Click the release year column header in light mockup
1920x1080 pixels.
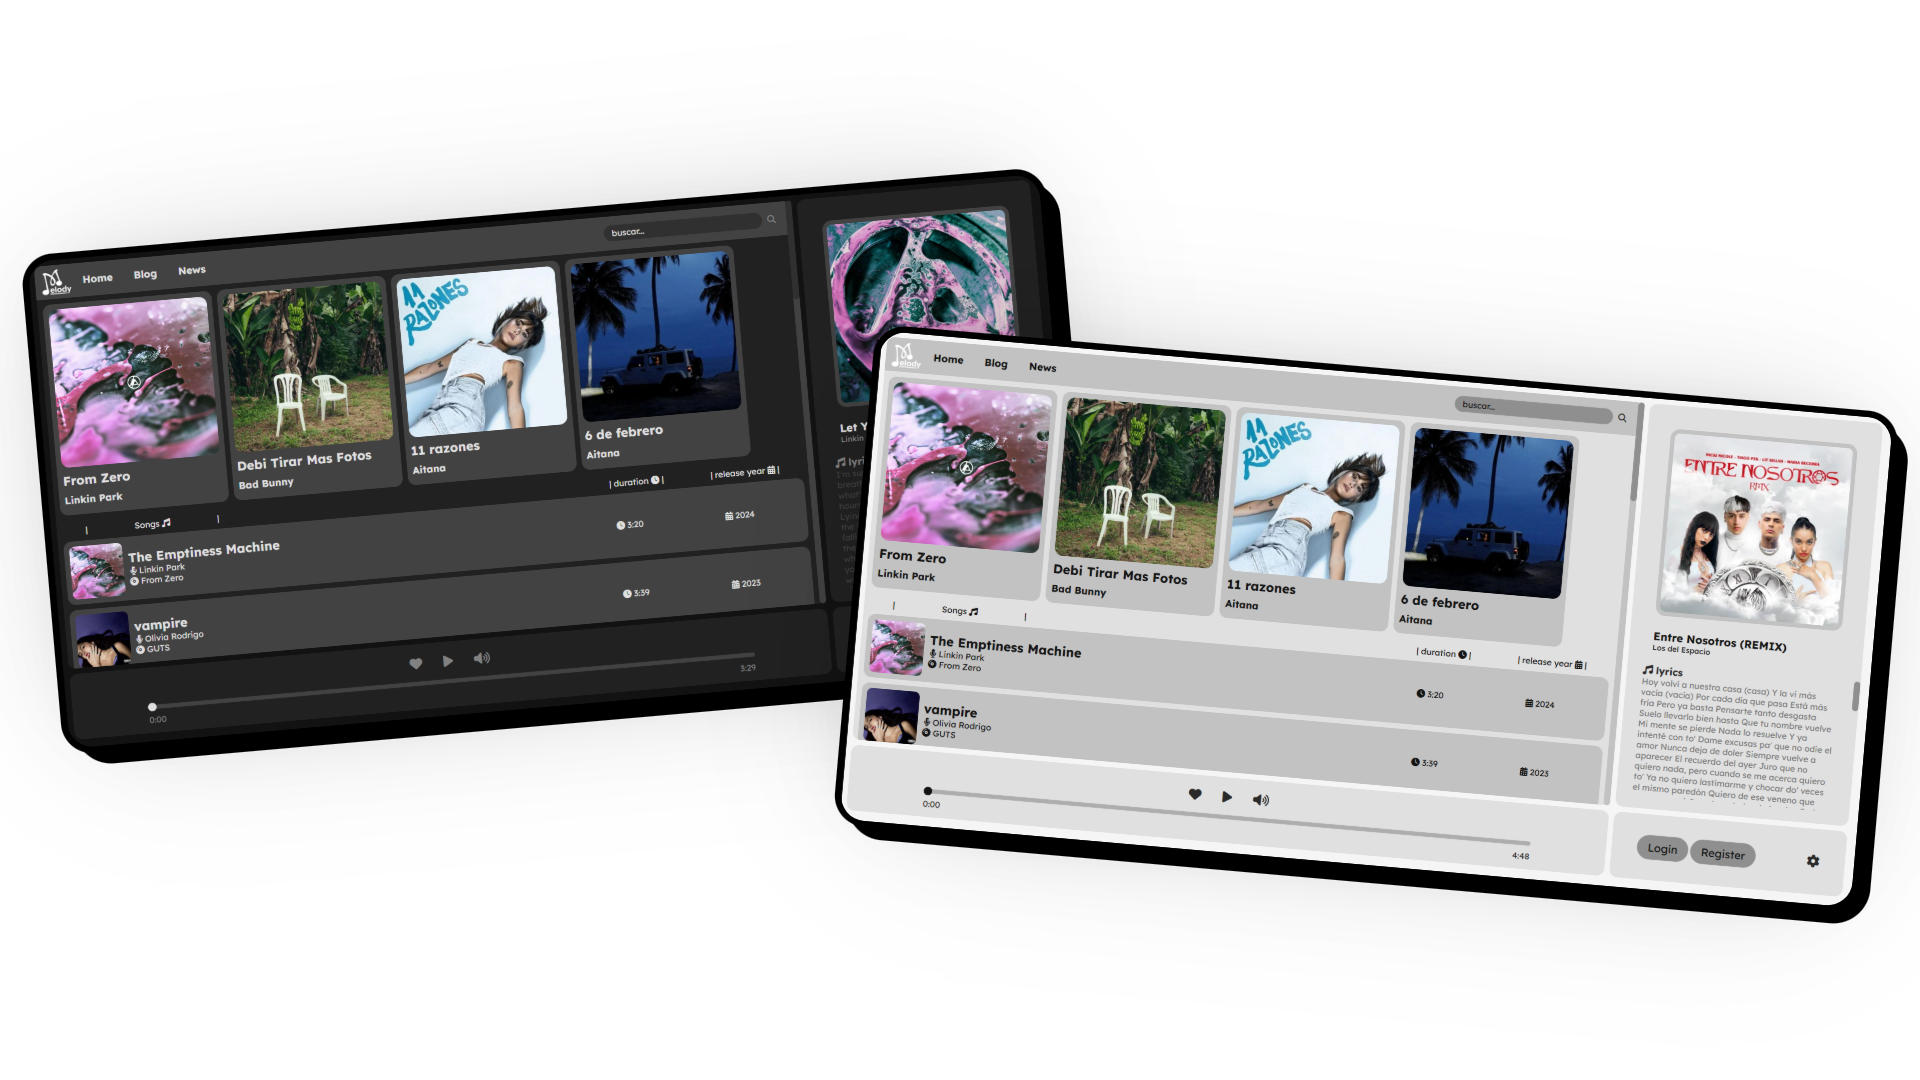point(1552,662)
